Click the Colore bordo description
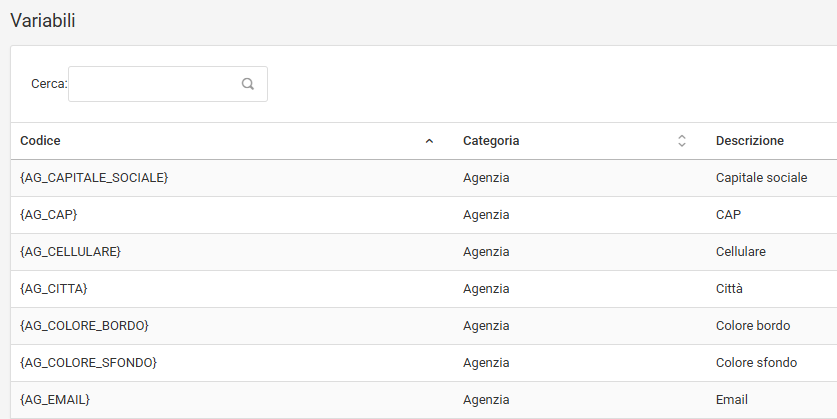This screenshot has width=837, height=419. tap(753, 326)
